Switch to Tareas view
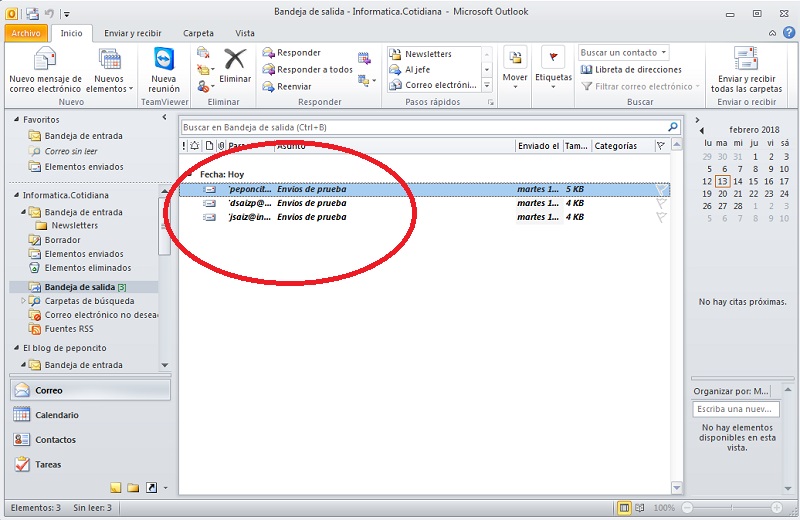 (x=90, y=464)
